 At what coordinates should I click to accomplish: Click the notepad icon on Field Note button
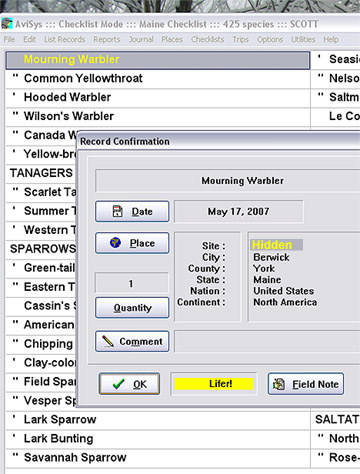click(x=279, y=384)
